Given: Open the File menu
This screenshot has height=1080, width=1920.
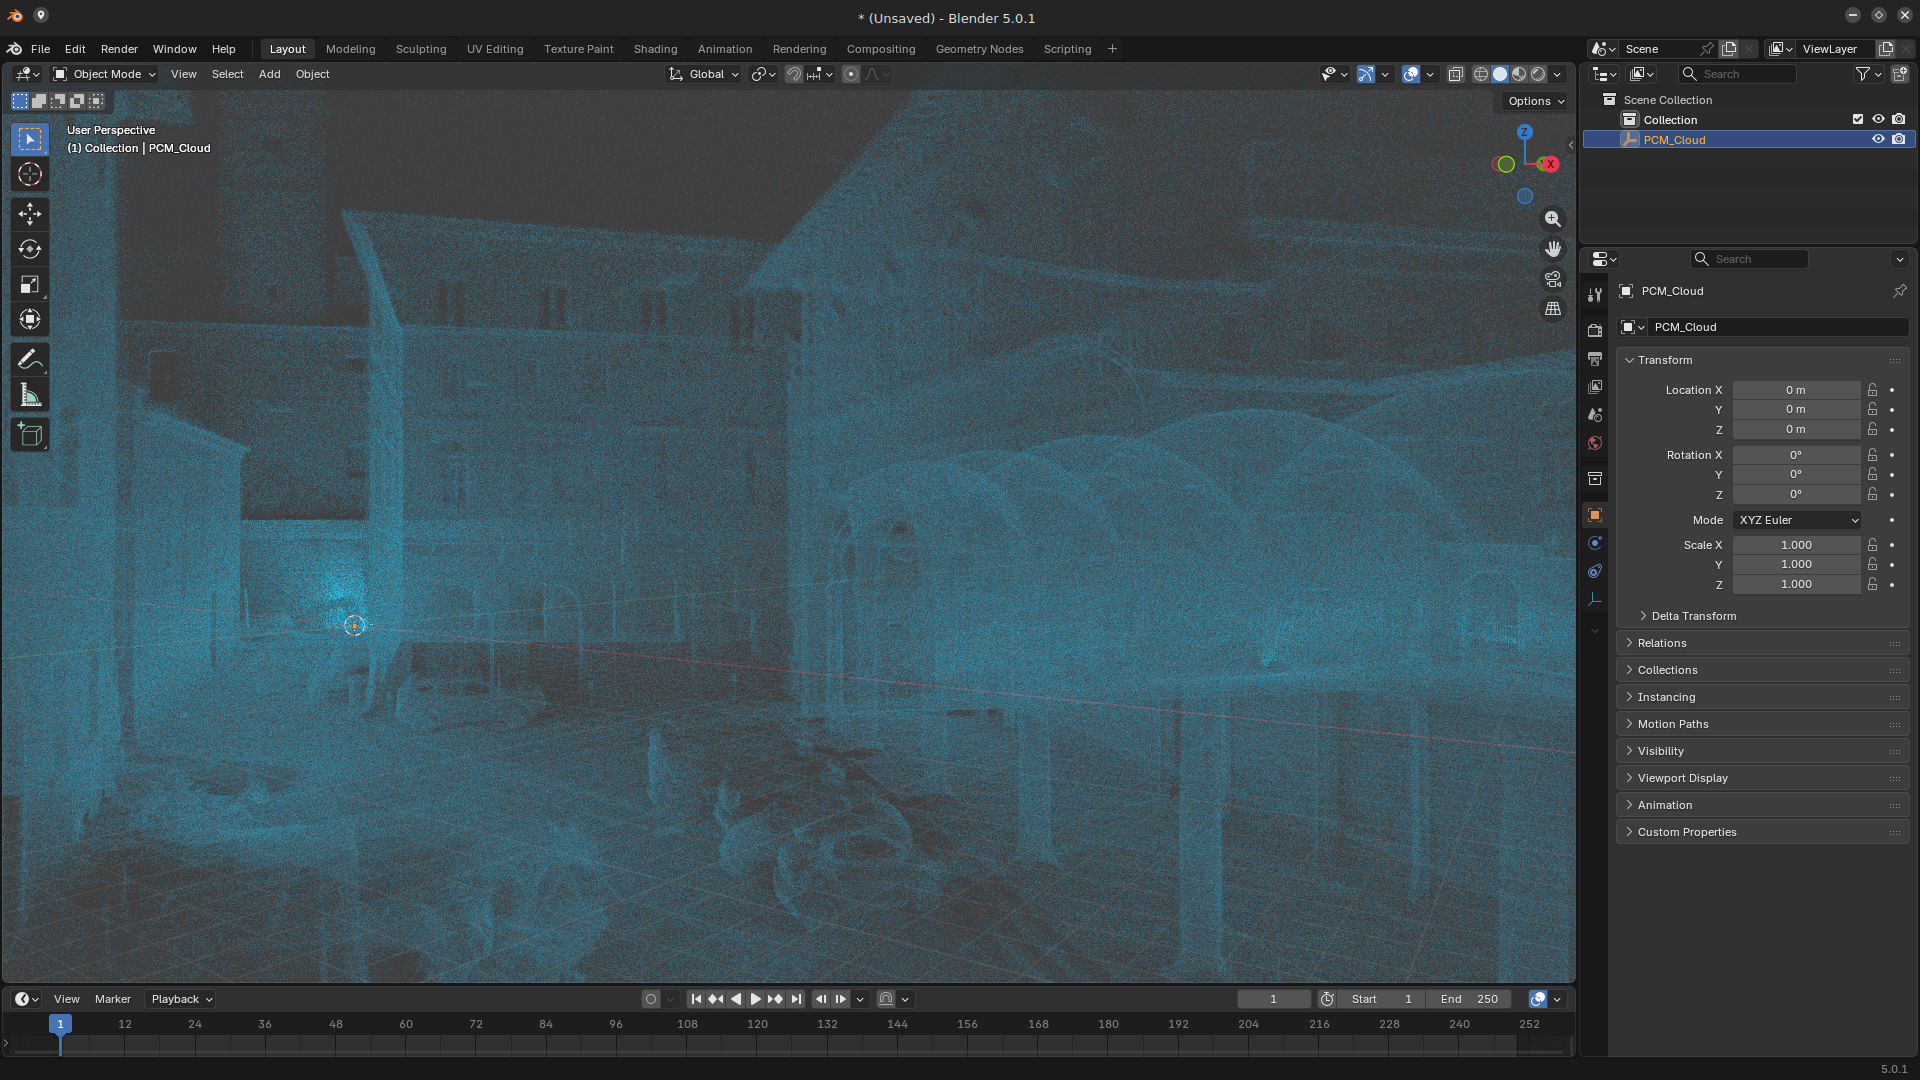Looking at the screenshot, I should [x=40, y=49].
